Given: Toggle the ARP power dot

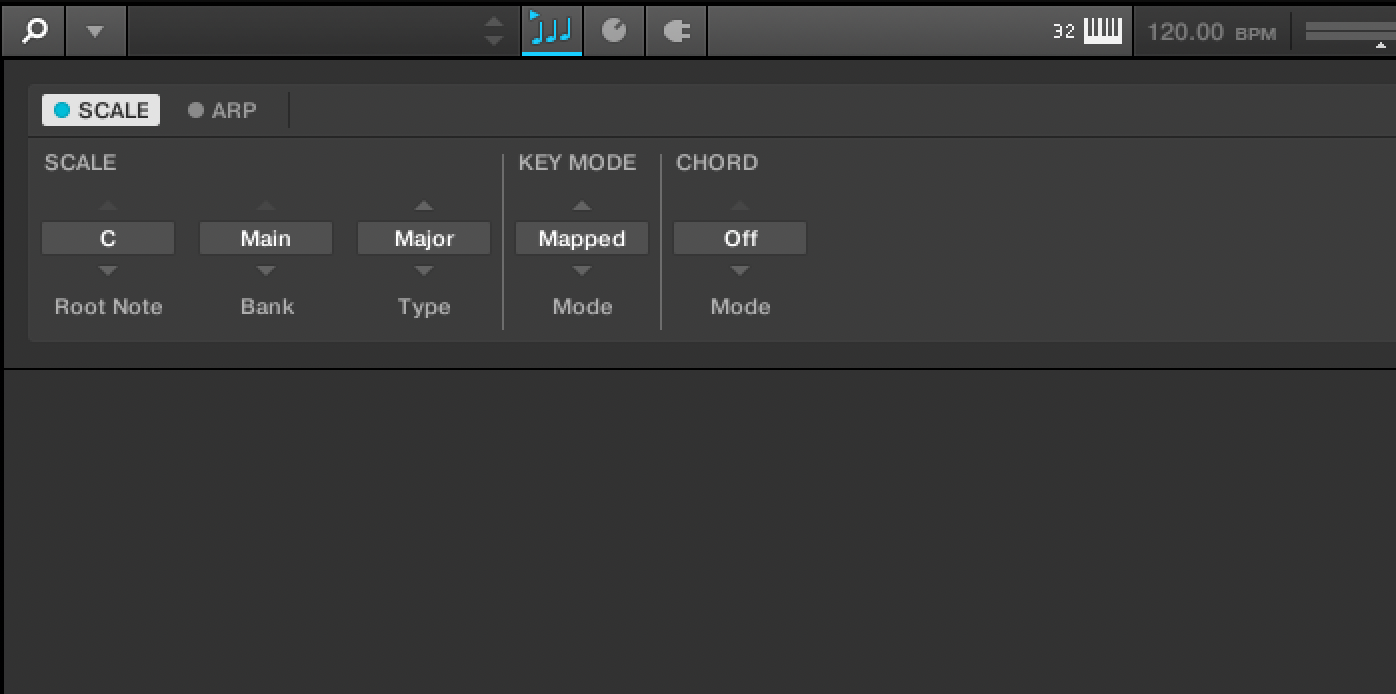Looking at the screenshot, I should click(x=196, y=110).
